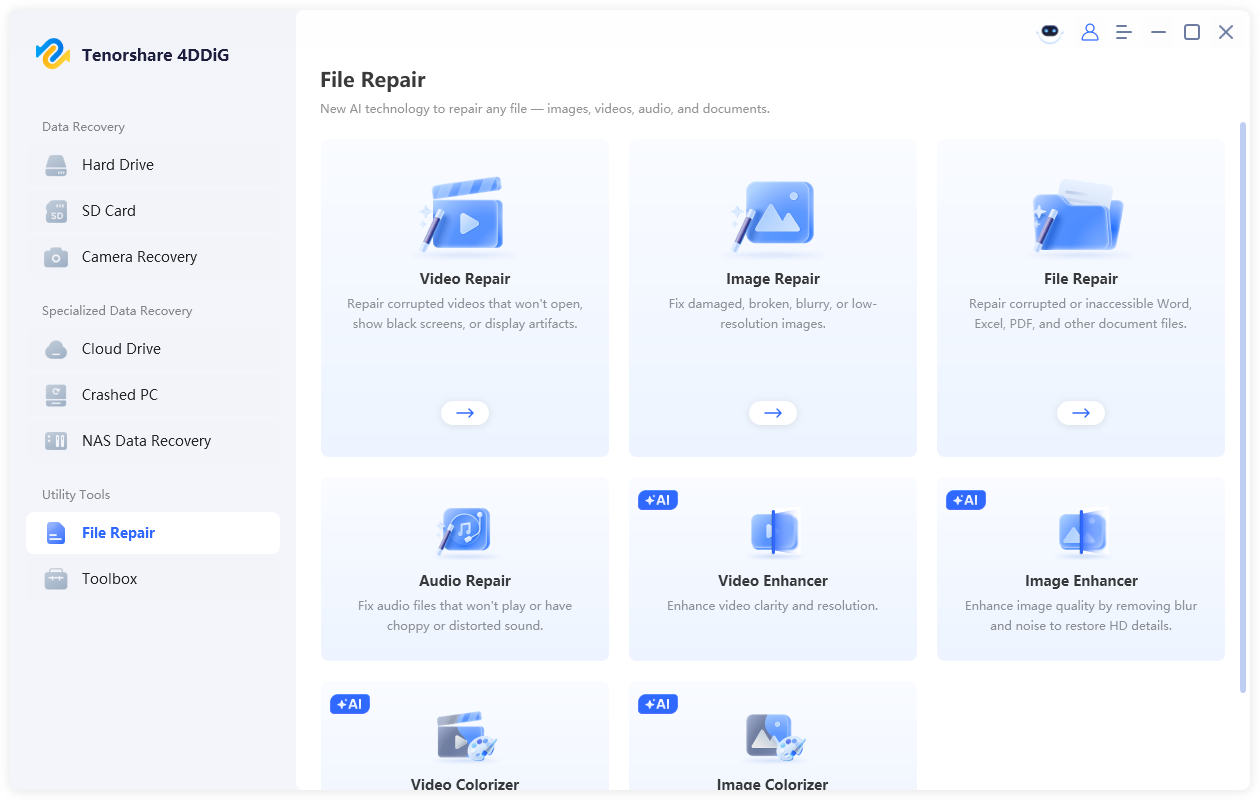Click the File Repair folder icon
The image size is (1260, 800).
pos(1078,216)
